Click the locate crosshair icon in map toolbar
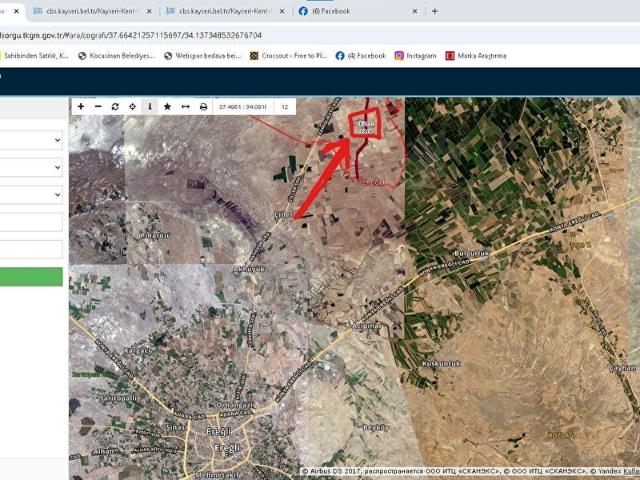640x480 pixels. click(132, 107)
